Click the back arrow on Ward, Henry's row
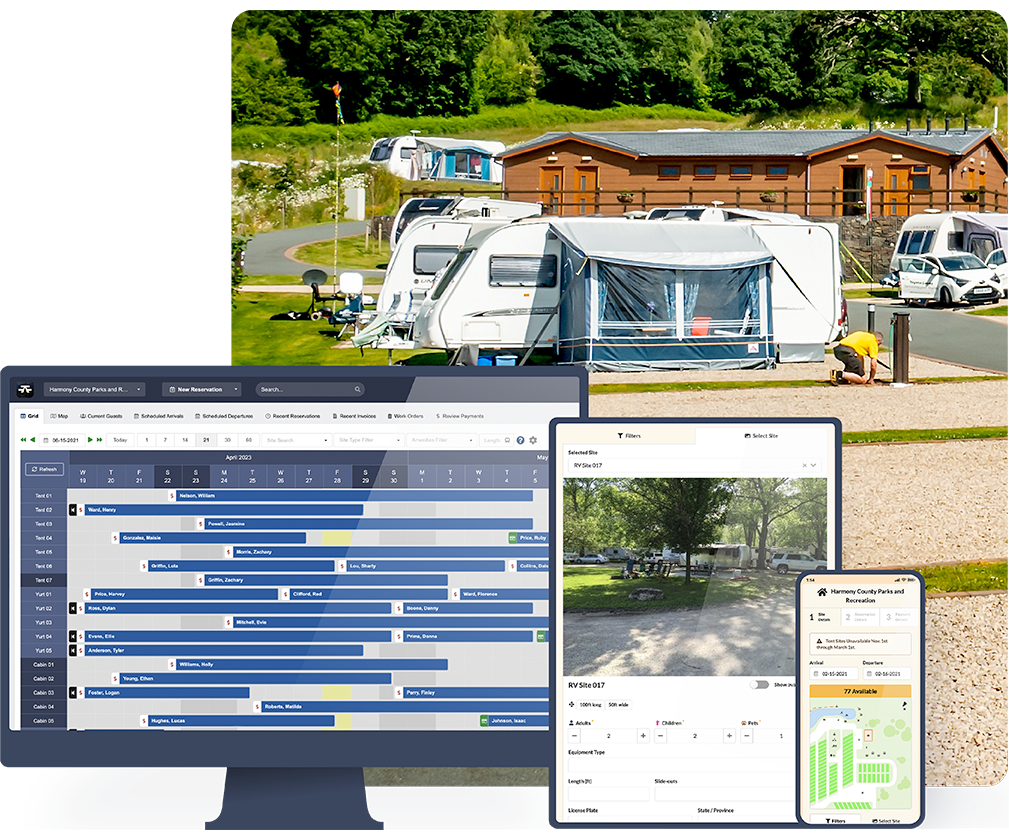 pyautogui.click(x=73, y=510)
